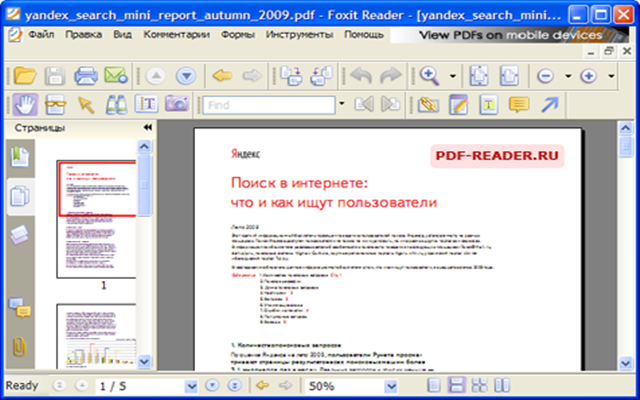Screen dimensions: 640x400
Task: Click the Zoom In plus icon
Action: (x=588, y=76)
